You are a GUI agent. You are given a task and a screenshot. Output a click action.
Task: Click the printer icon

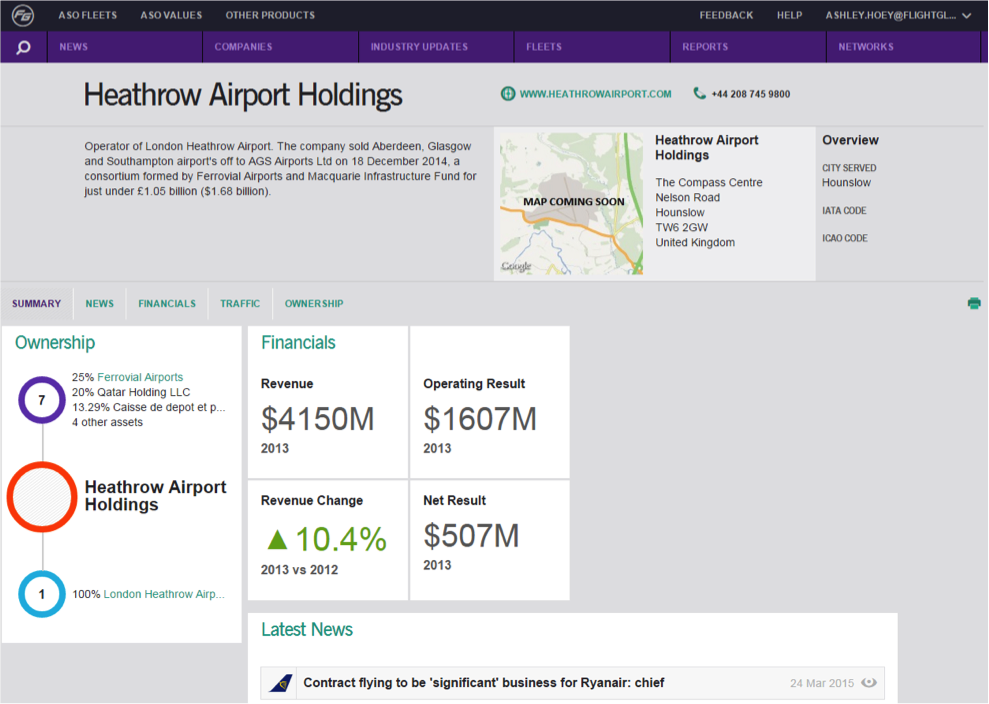coord(973,304)
